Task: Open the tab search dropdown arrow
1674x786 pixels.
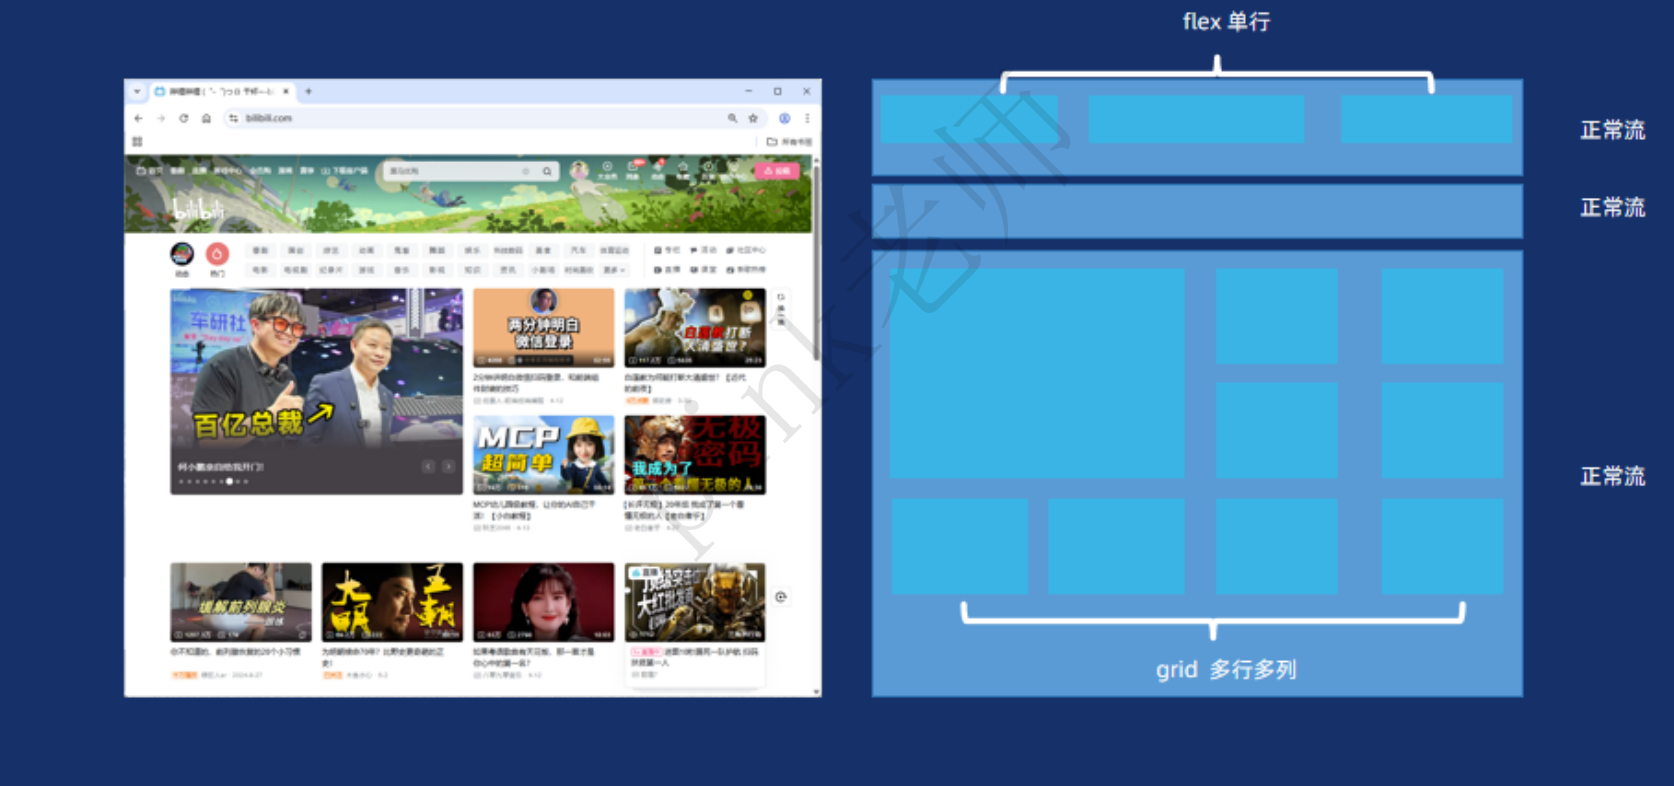Action: click(x=137, y=91)
